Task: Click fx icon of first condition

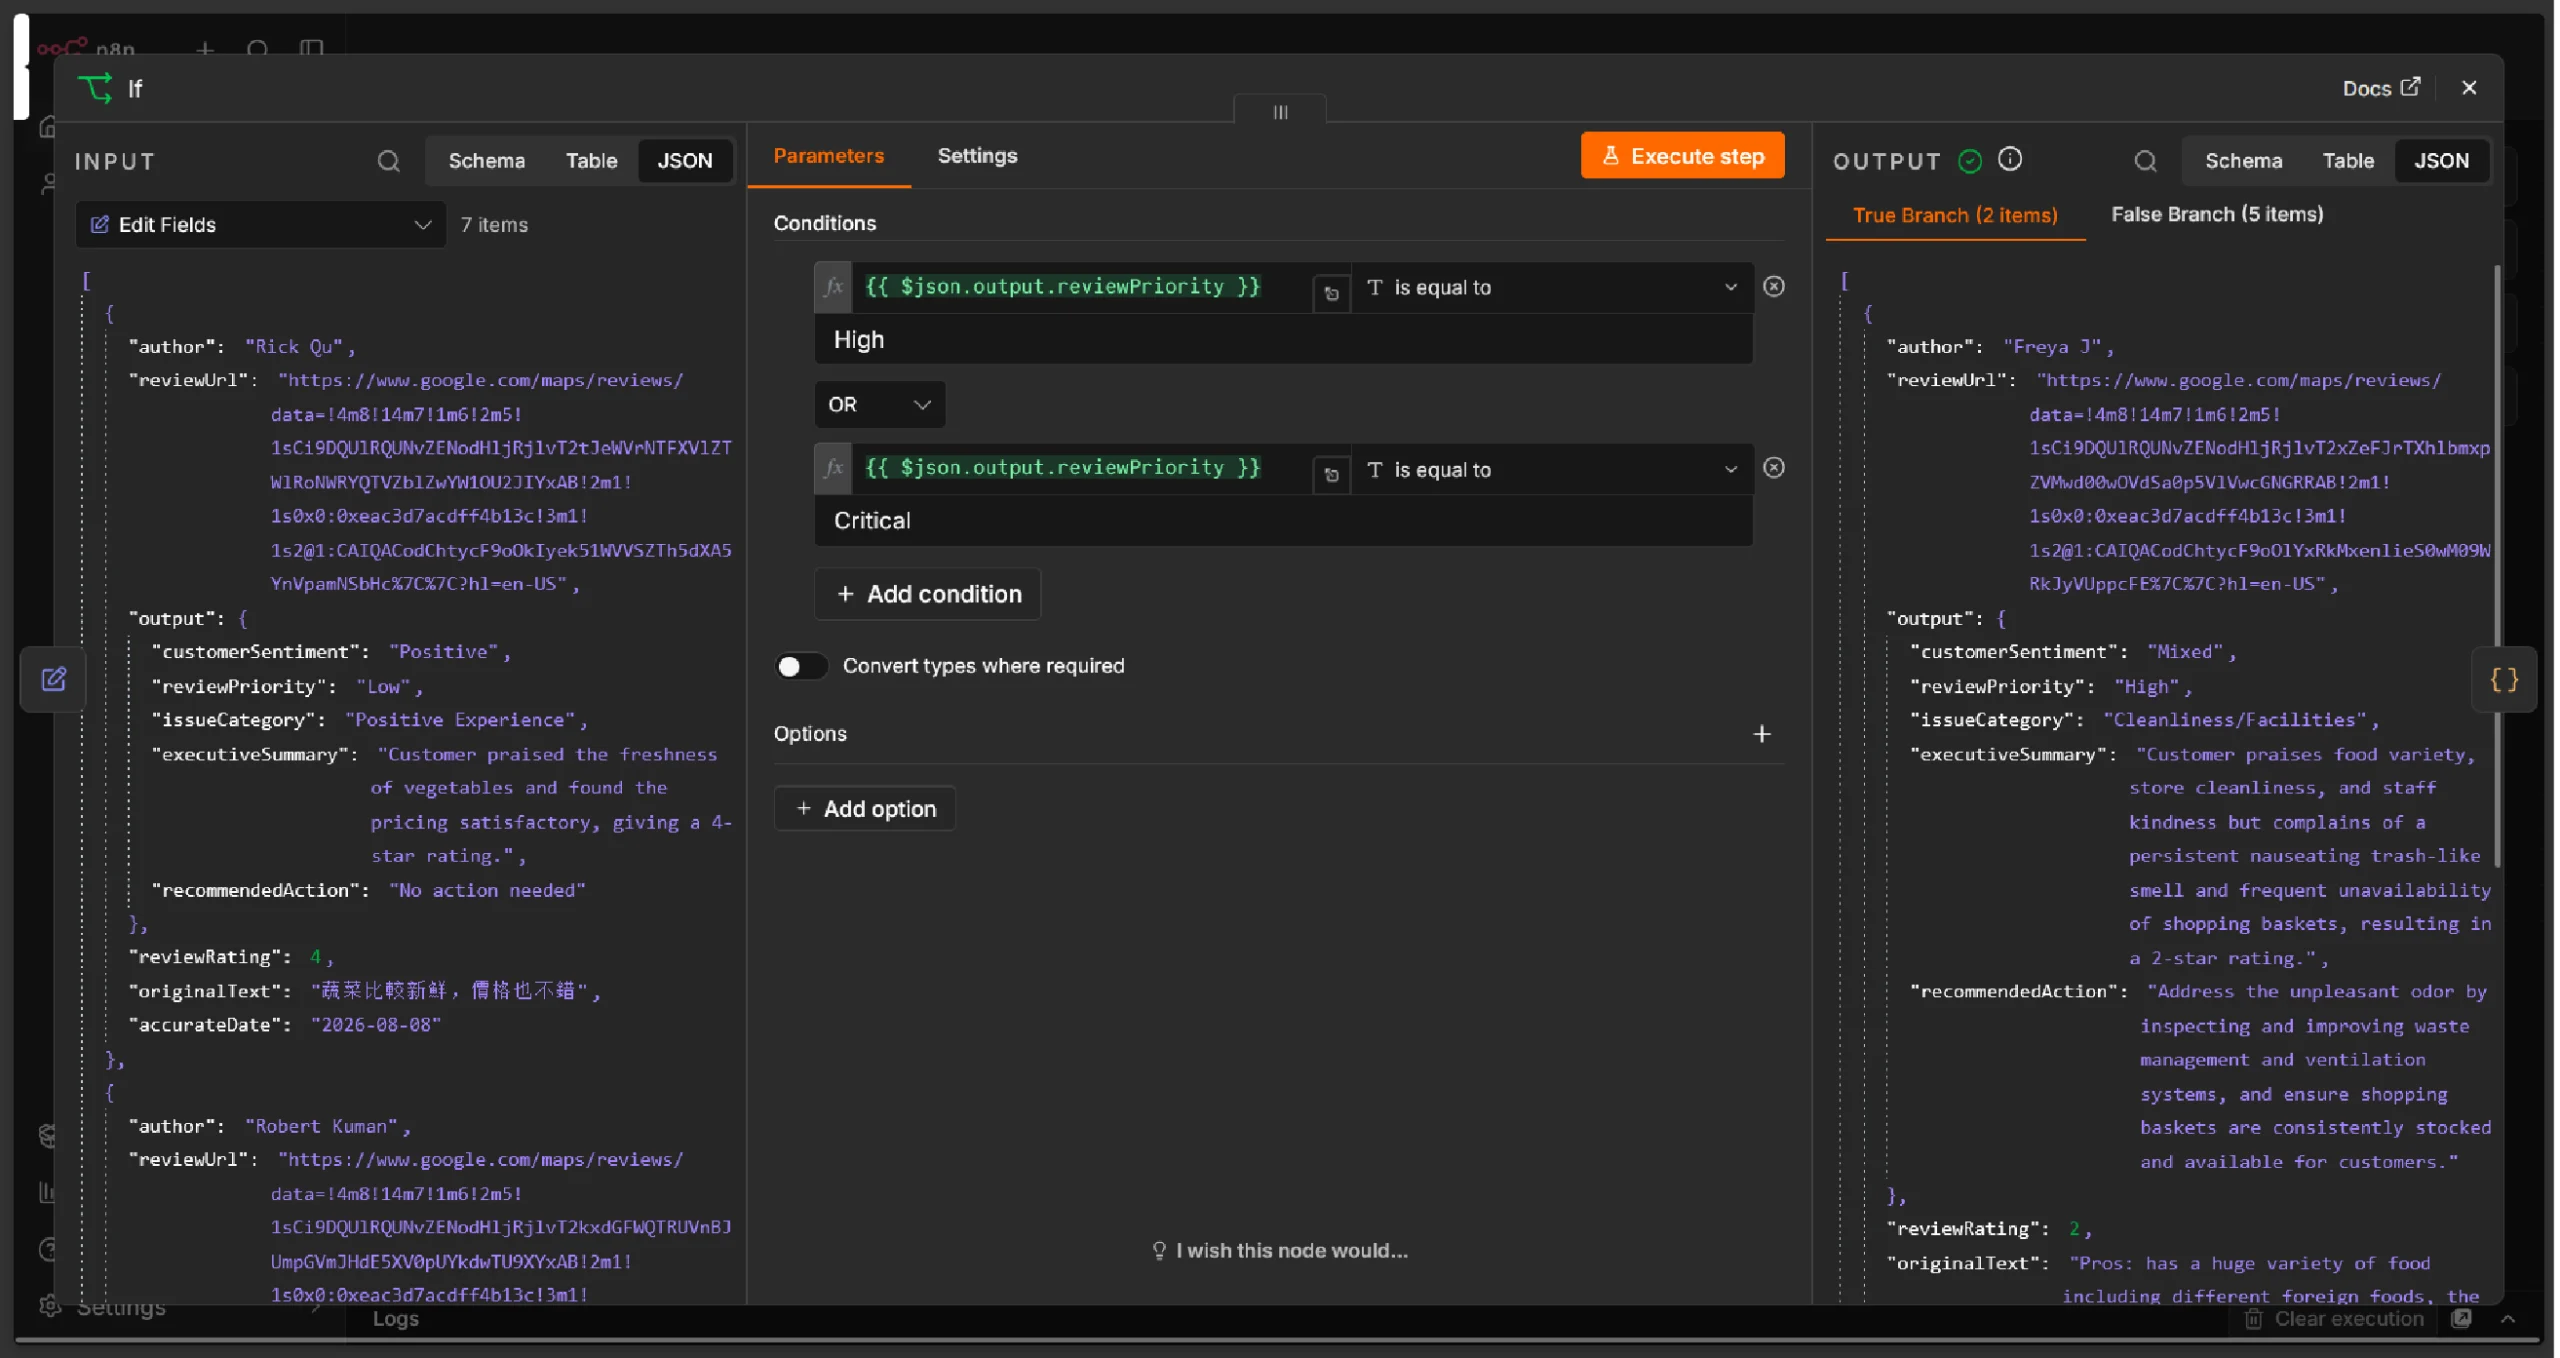Action: tap(833, 288)
